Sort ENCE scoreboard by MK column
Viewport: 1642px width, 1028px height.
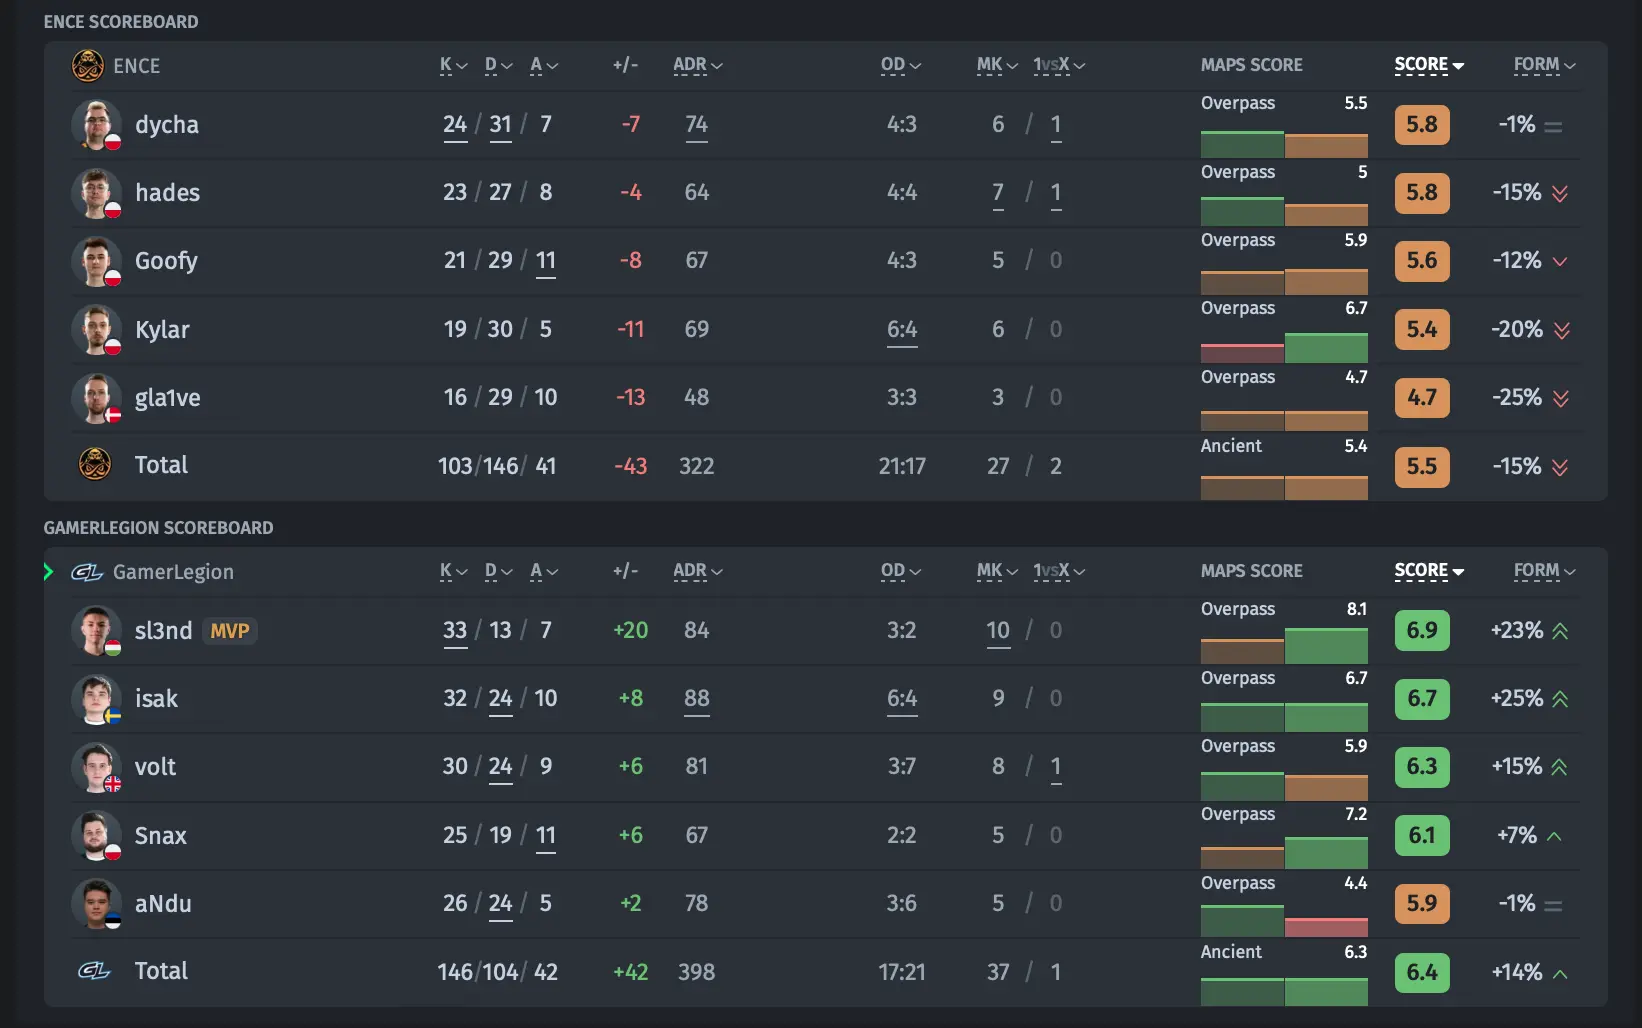click(x=996, y=65)
